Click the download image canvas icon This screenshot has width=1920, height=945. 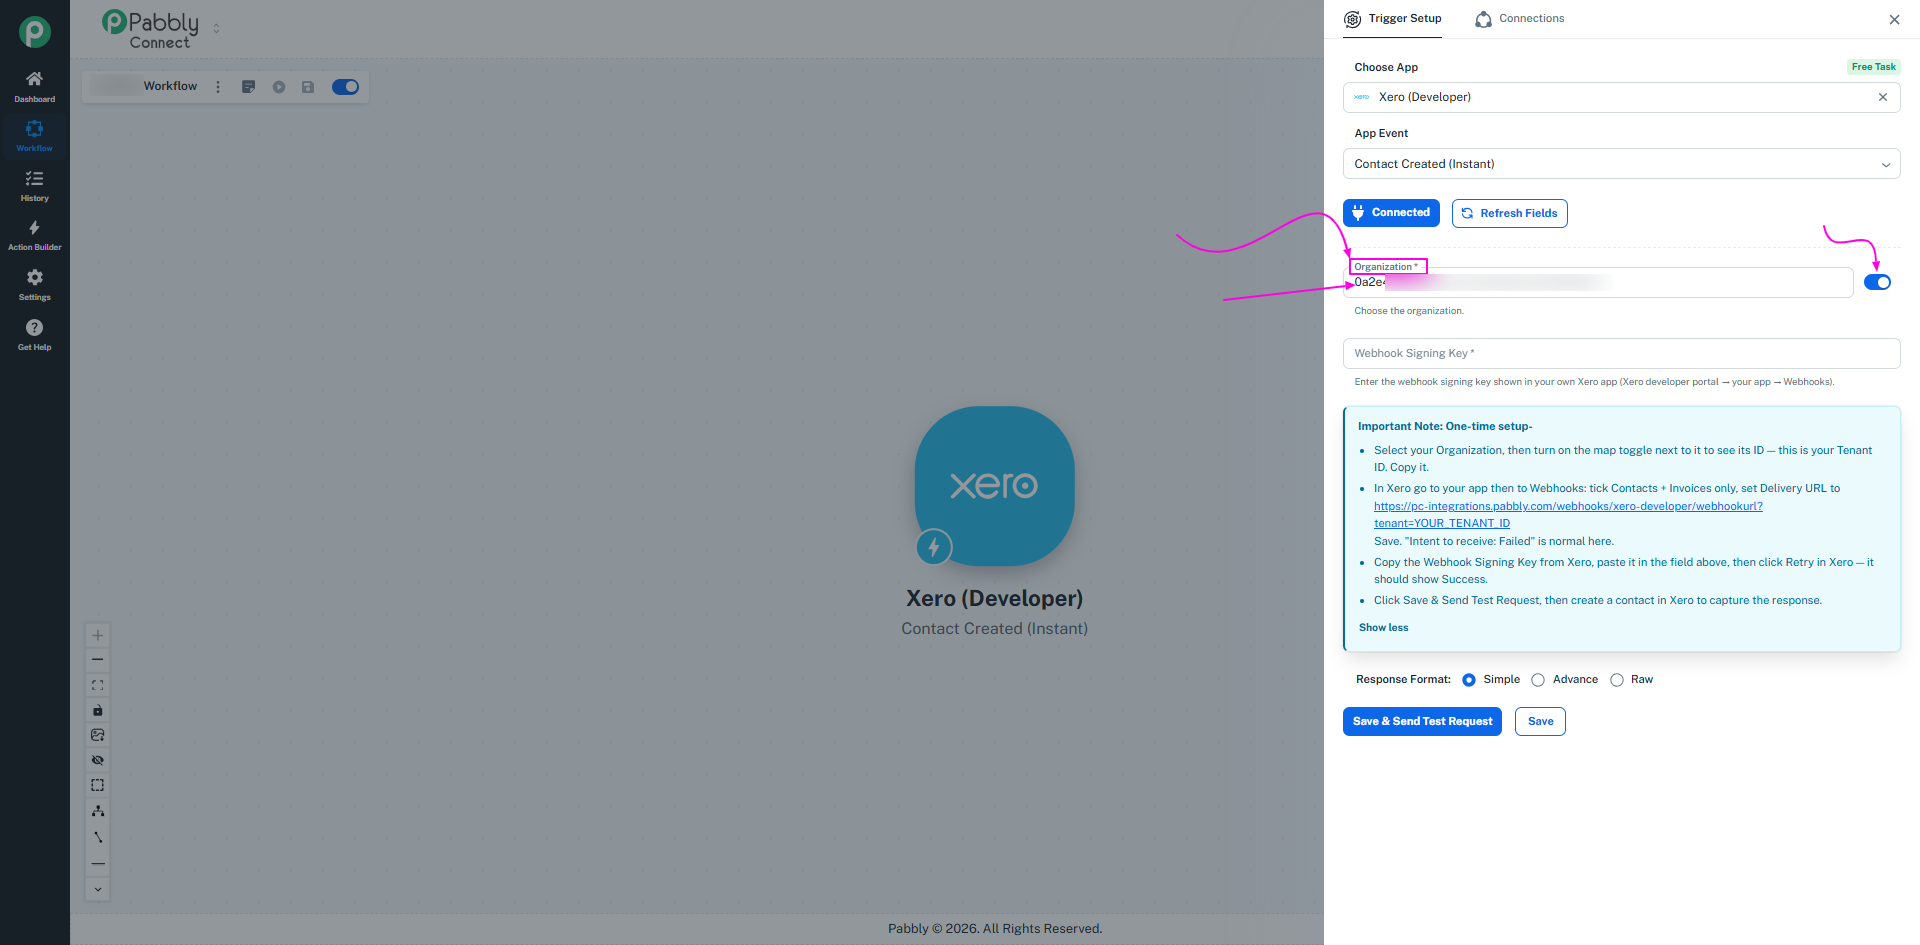(98, 735)
